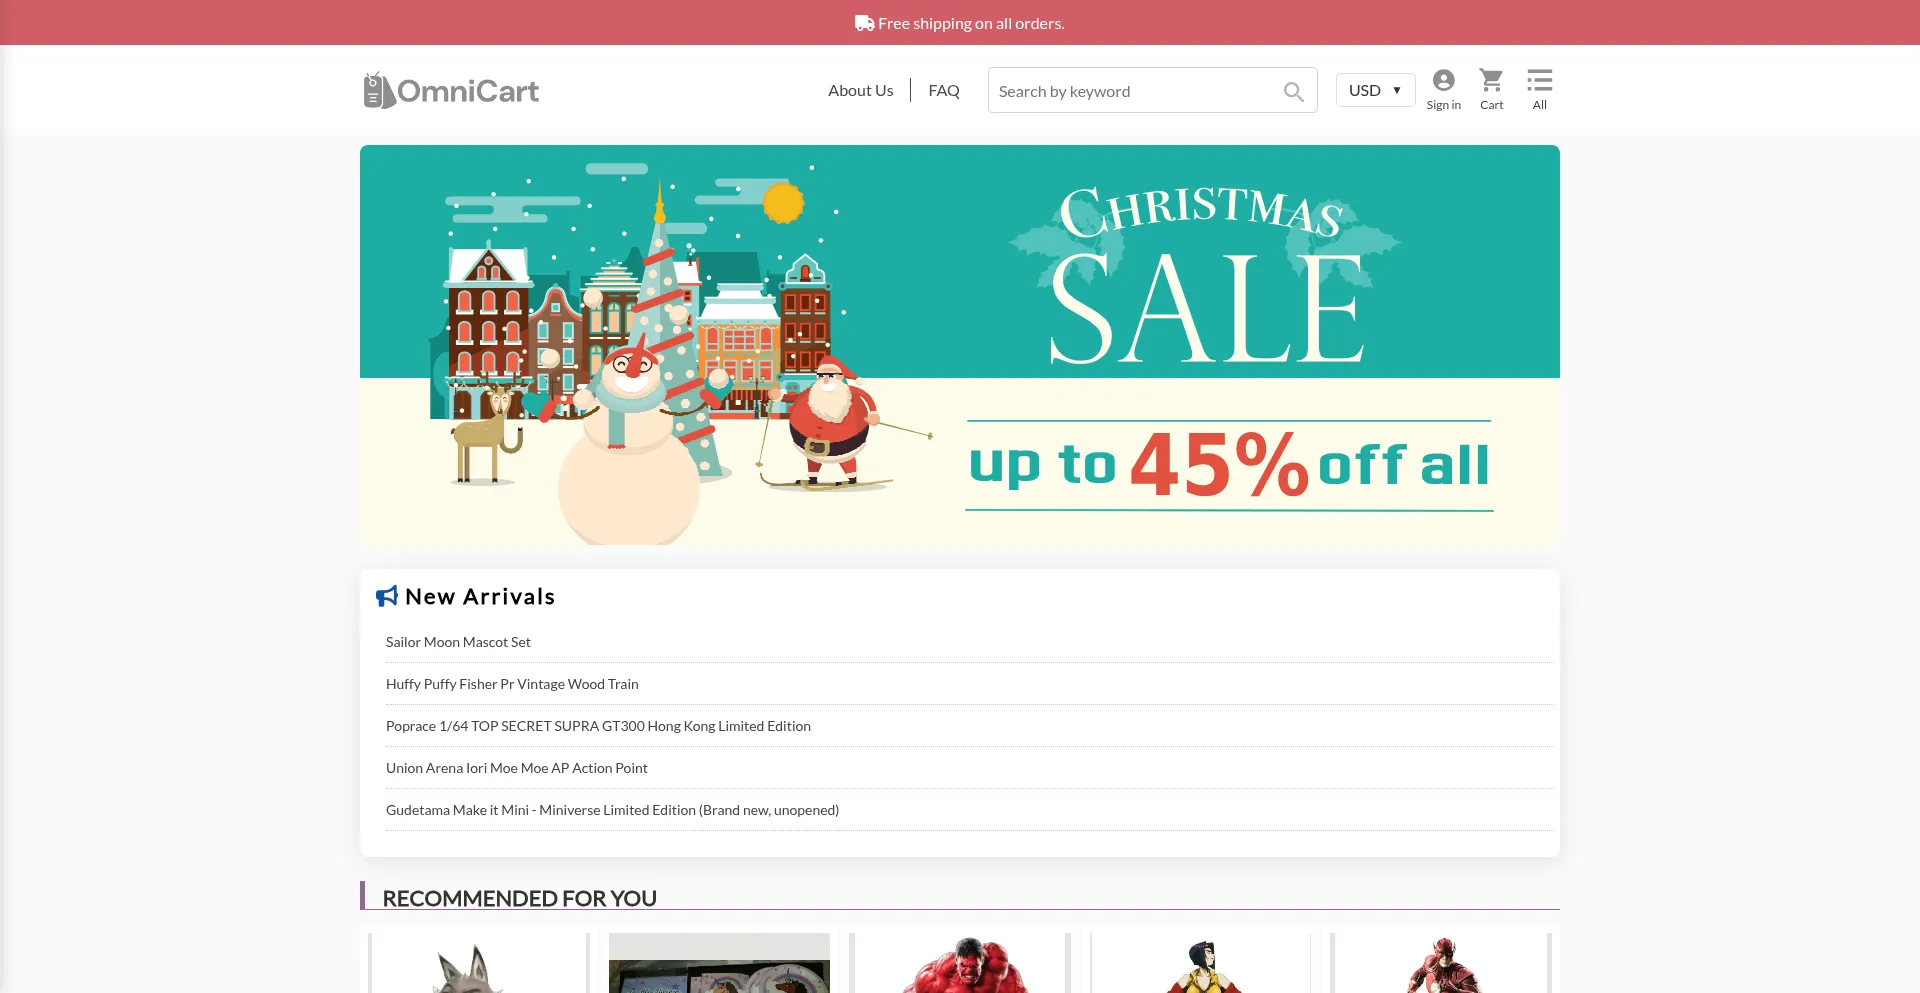Click the Christmas Sale banner
This screenshot has width=1920, height=993.
point(960,345)
